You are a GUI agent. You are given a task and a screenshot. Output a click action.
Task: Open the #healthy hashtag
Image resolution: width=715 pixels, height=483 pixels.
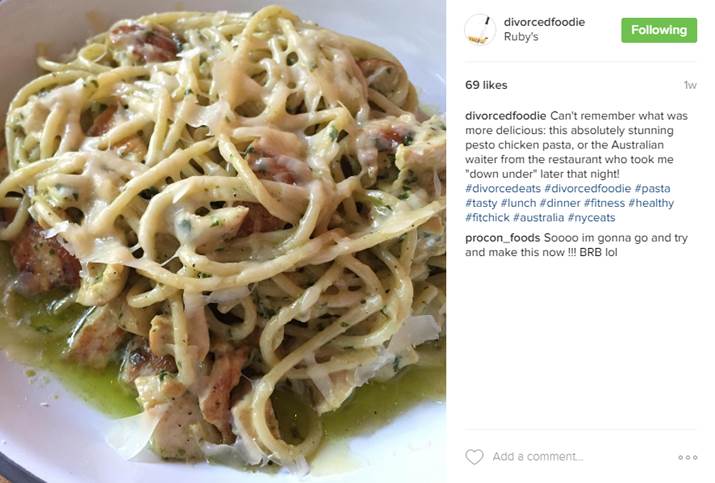[x=651, y=203]
